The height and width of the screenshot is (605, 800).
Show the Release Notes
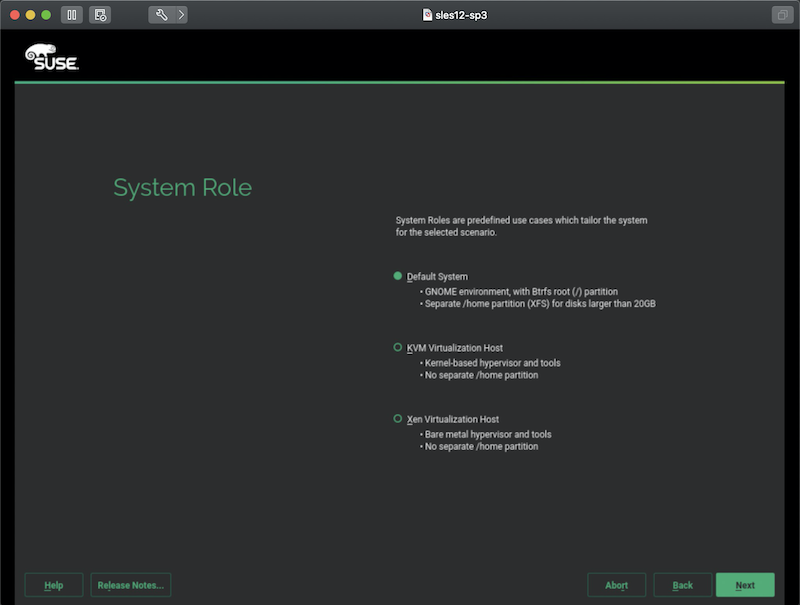131,585
